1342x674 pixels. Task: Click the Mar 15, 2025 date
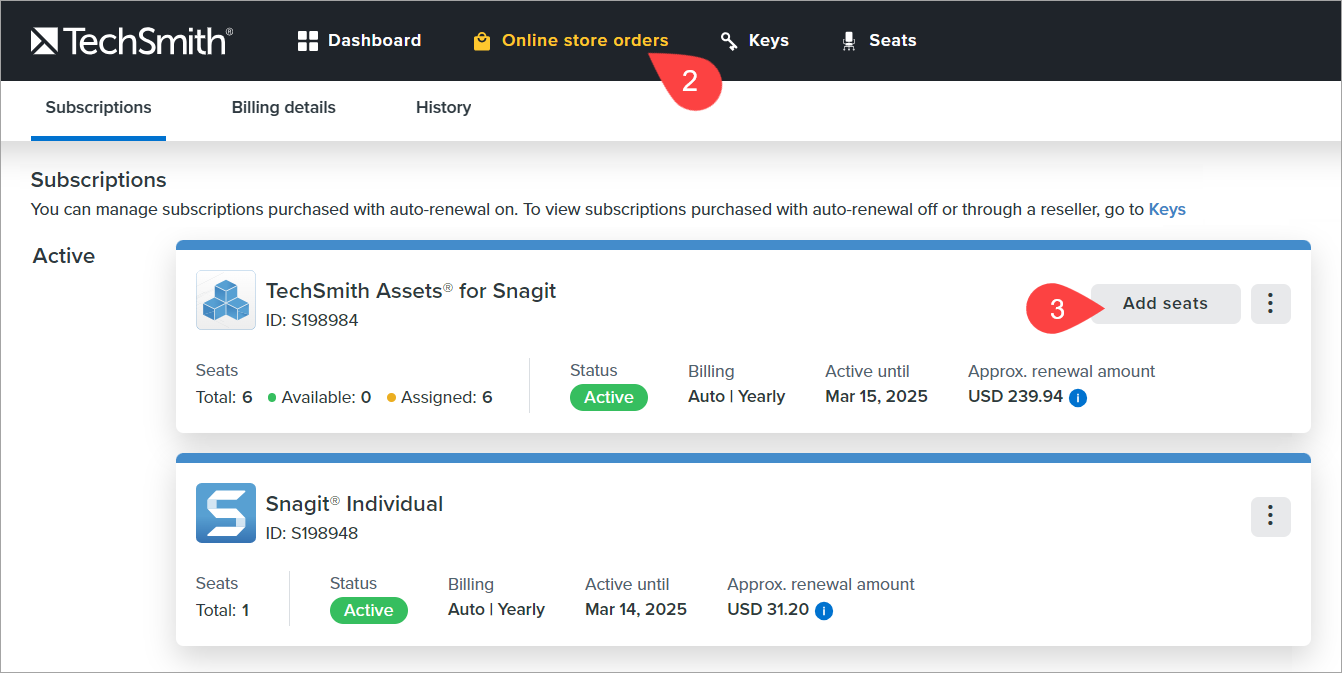tap(877, 397)
